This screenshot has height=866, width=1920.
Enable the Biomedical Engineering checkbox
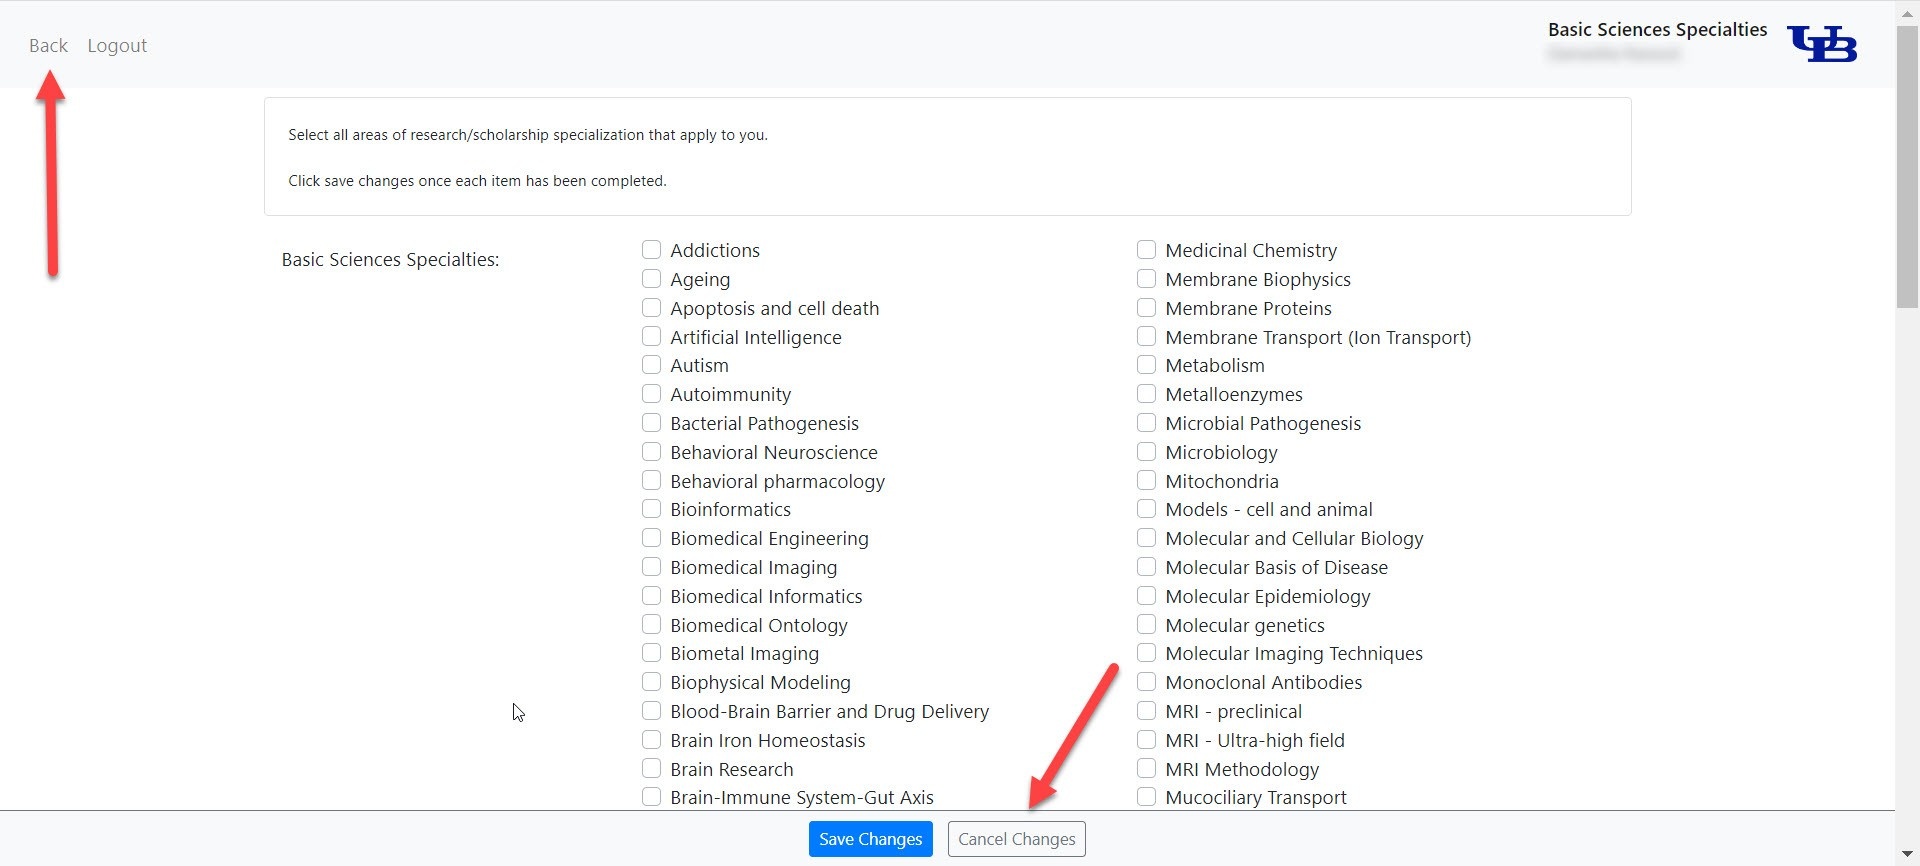click(652, 538)
